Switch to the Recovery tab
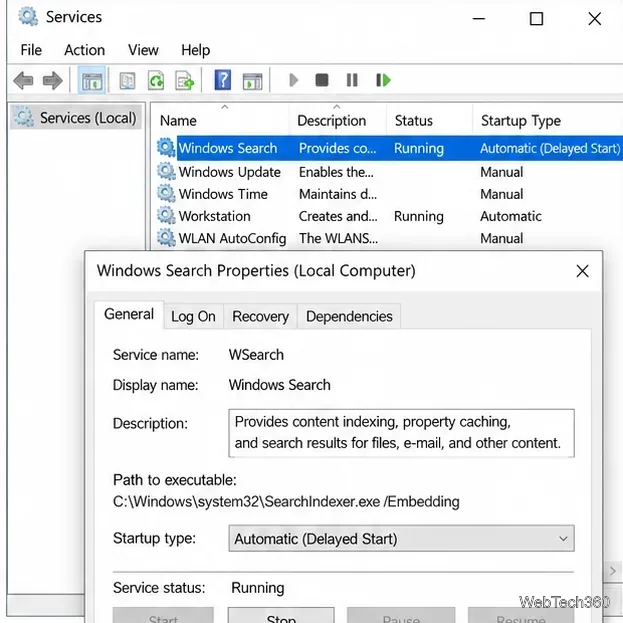This screenshot has width=623, height=623. [x=261, y=317]
